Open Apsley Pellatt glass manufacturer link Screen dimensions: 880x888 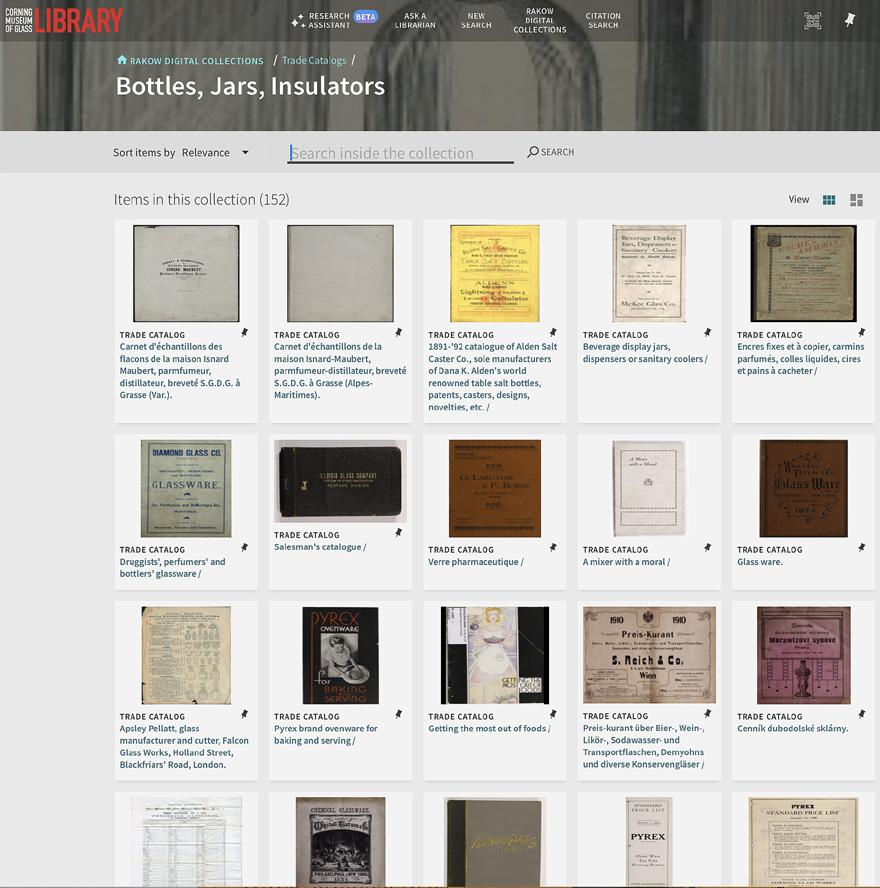pos(184,746)
